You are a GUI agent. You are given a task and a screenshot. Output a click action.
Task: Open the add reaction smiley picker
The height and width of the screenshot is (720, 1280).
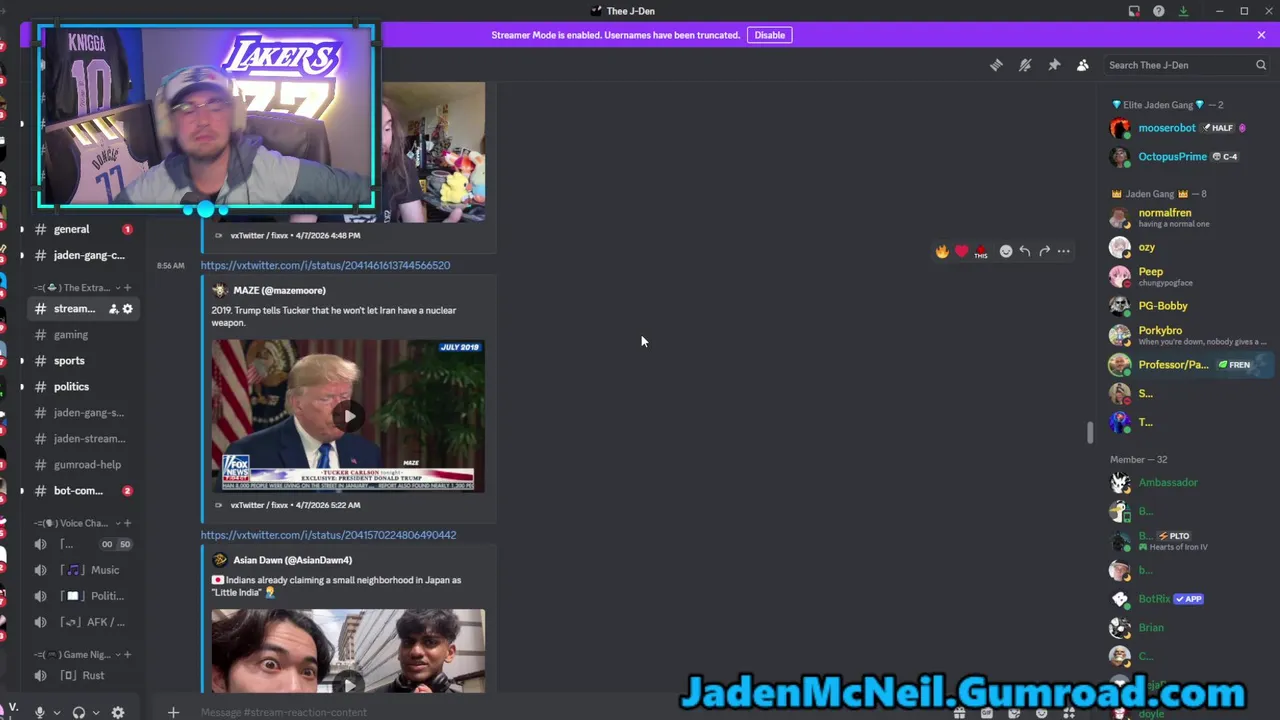1006,251
